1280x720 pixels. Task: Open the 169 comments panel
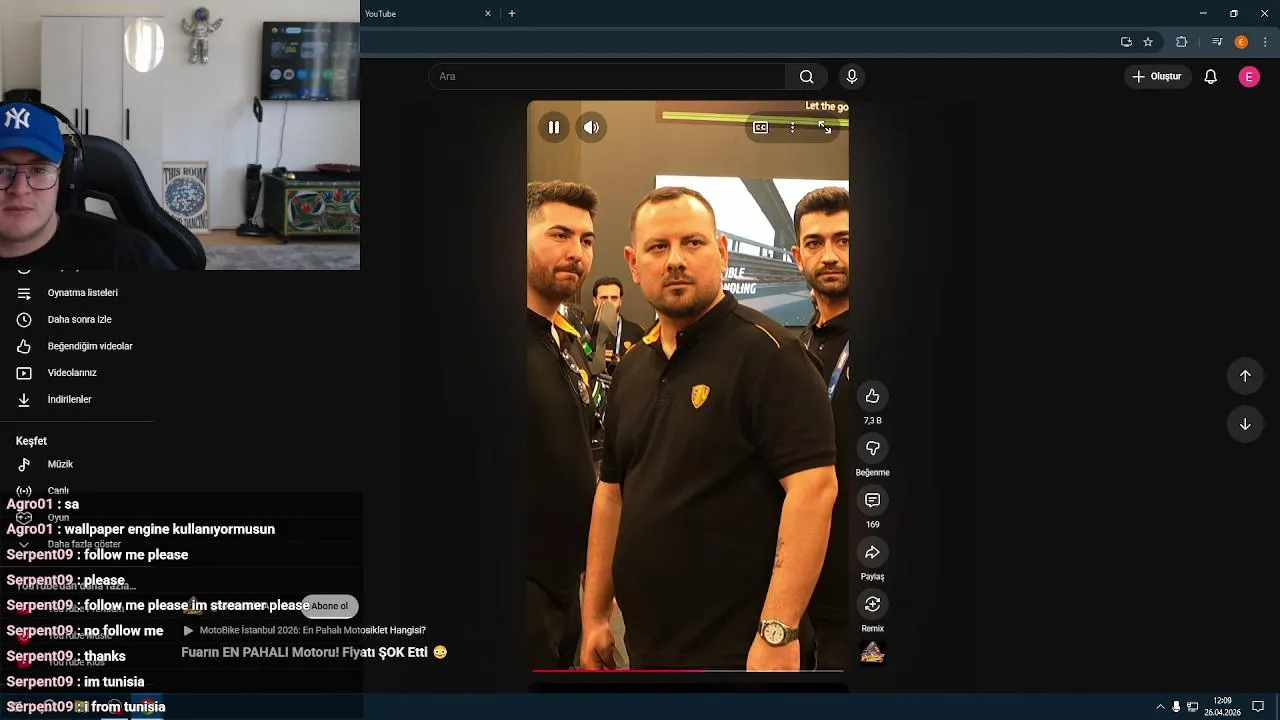[872, 500]
